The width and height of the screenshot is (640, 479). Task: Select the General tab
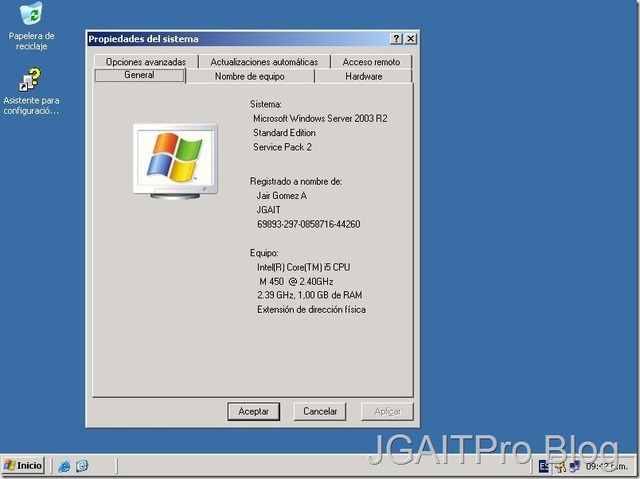point(140,75)
